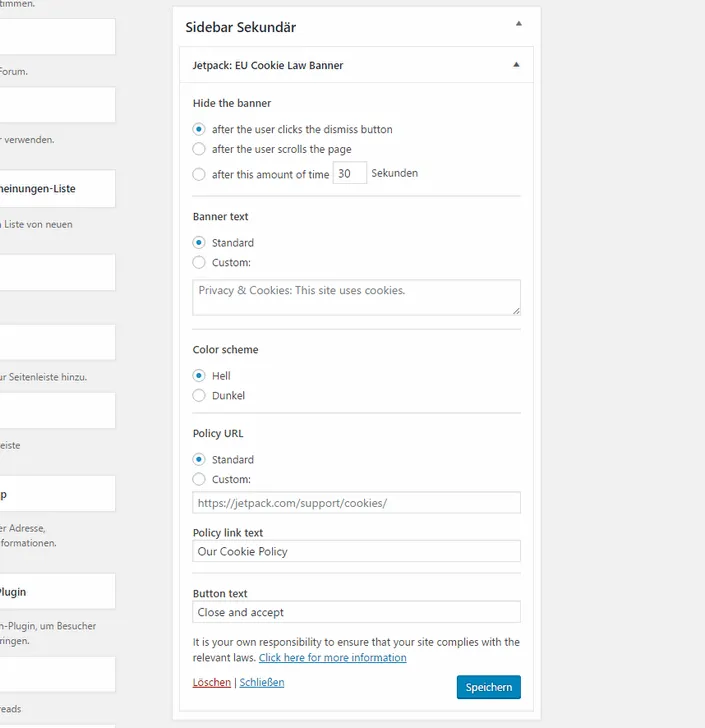705x728 pixels.
Task: Click the Löschen link to delete widget
Action: (x=212, y=682)
